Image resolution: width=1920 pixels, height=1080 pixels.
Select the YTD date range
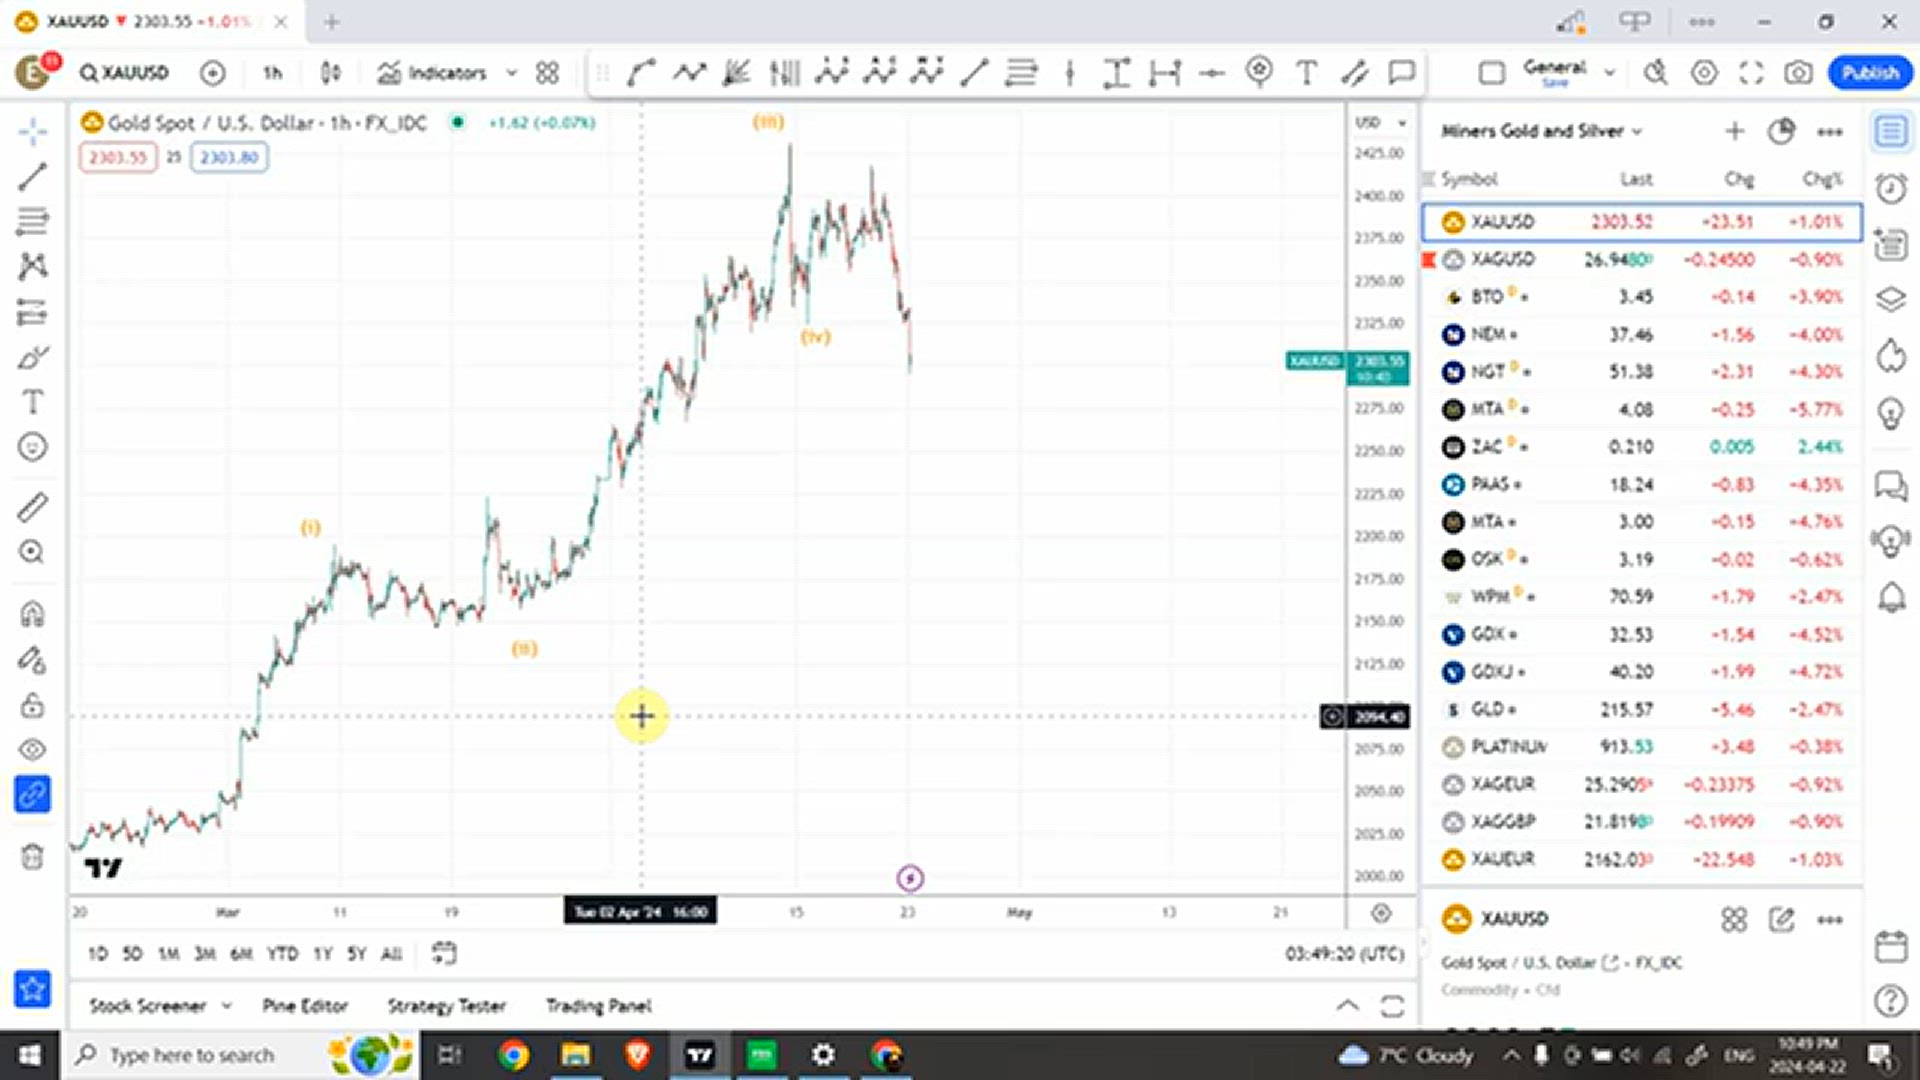282,954
